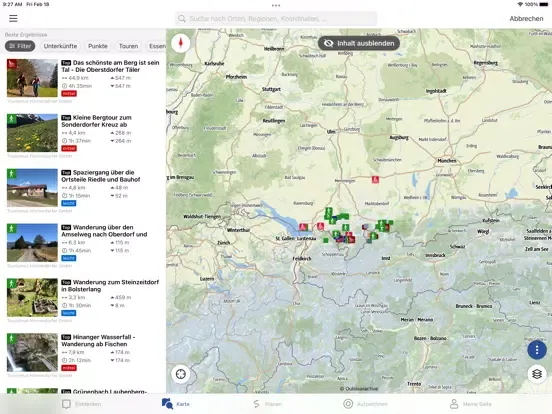Click the Zürich label on the map
The width and height of the screenshot is (552, 414).
224,243
